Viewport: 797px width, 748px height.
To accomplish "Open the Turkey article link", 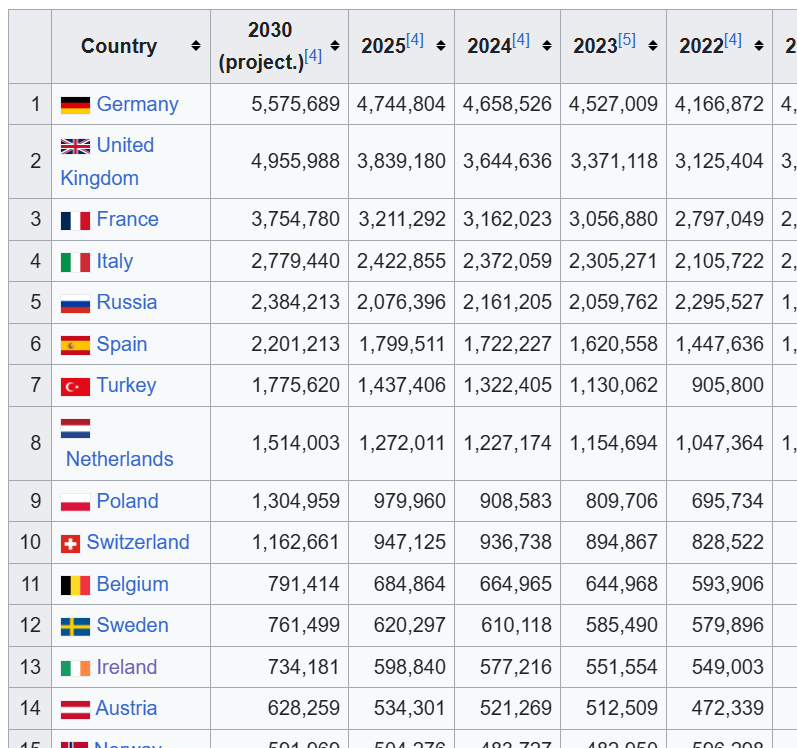I will (126, 385).
